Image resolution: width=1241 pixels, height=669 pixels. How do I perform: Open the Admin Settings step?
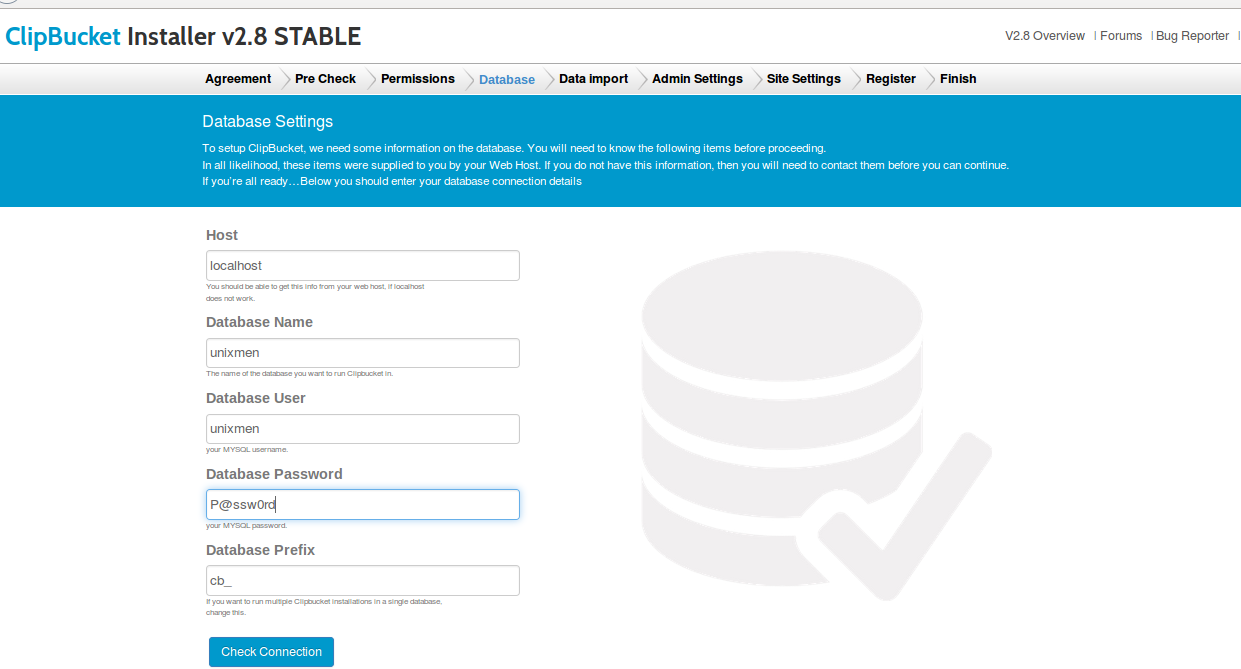tap(697, 79)
